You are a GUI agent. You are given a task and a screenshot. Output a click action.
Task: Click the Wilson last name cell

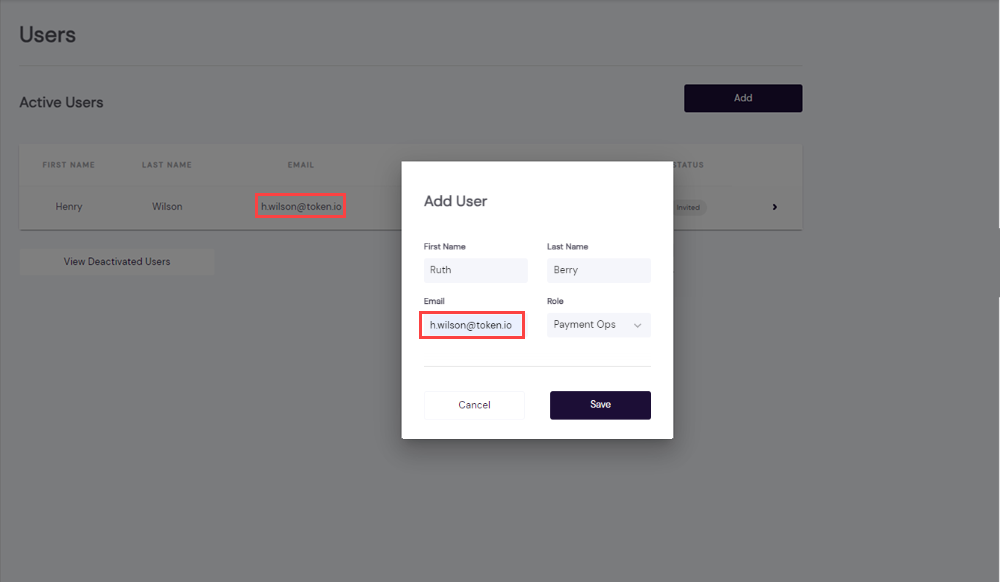pos(167,207)
